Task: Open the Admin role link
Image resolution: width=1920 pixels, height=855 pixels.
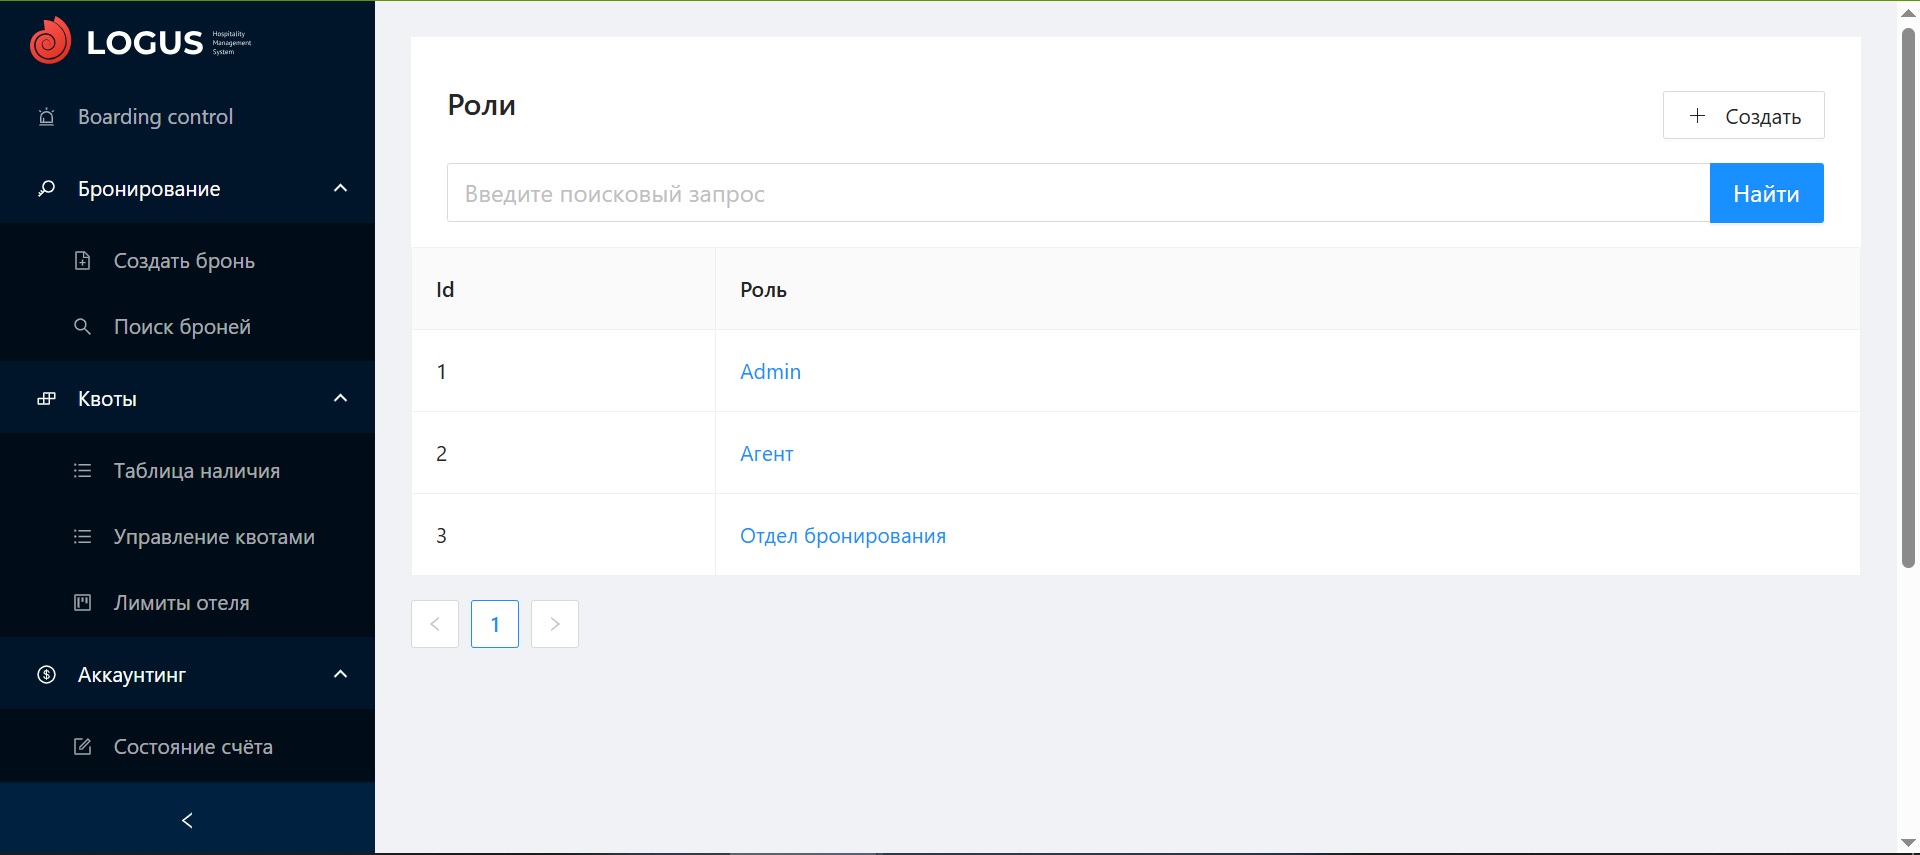Action: click(770, 372)
